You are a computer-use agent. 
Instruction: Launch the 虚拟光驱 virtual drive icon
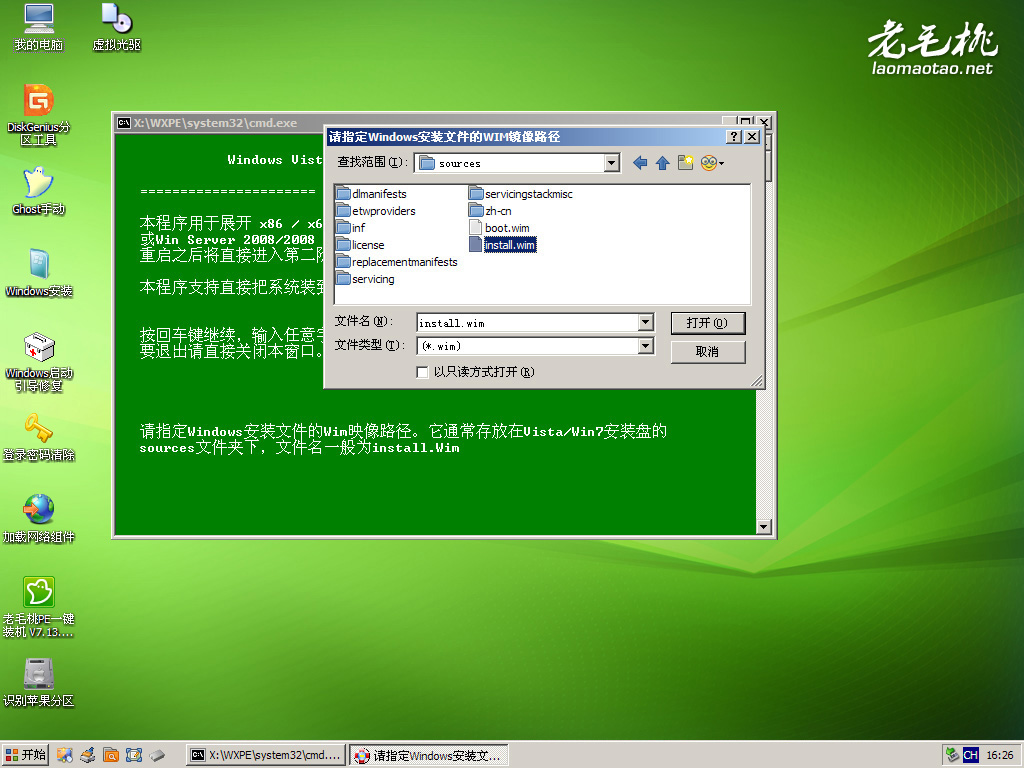click(x=117, y=27)
